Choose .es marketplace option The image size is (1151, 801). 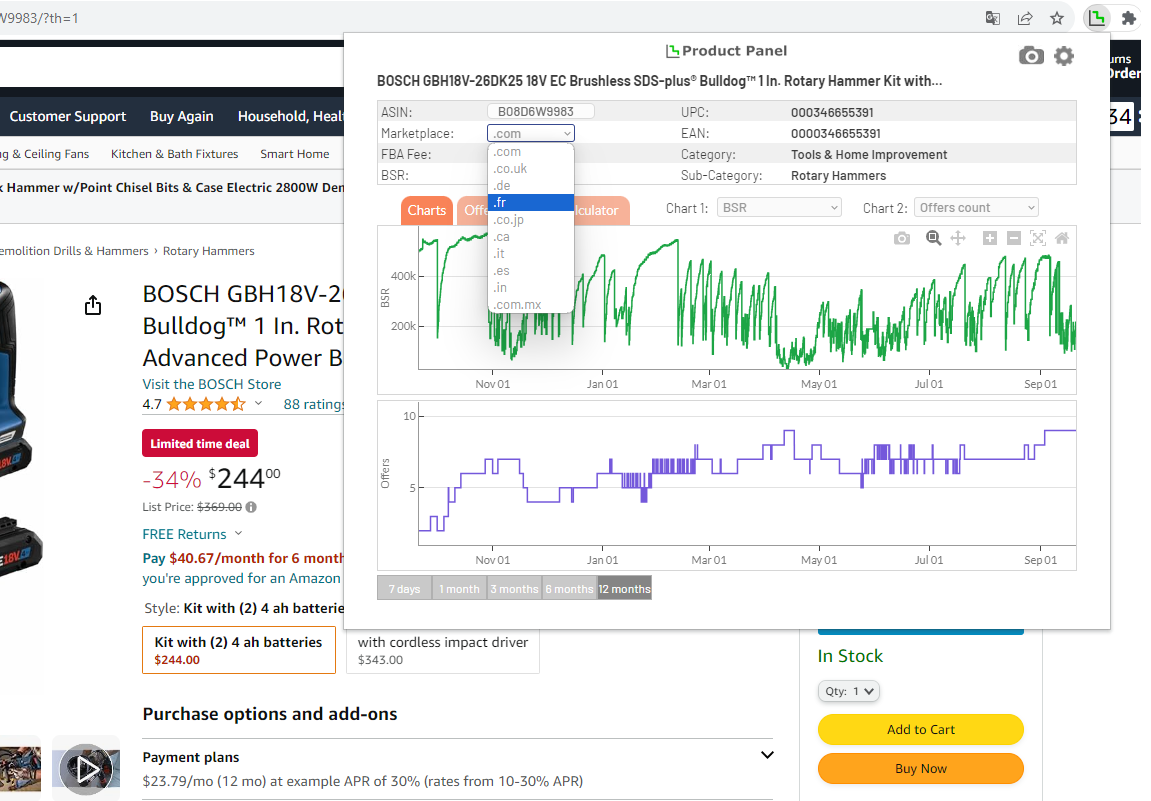click(x=531, y=270)
